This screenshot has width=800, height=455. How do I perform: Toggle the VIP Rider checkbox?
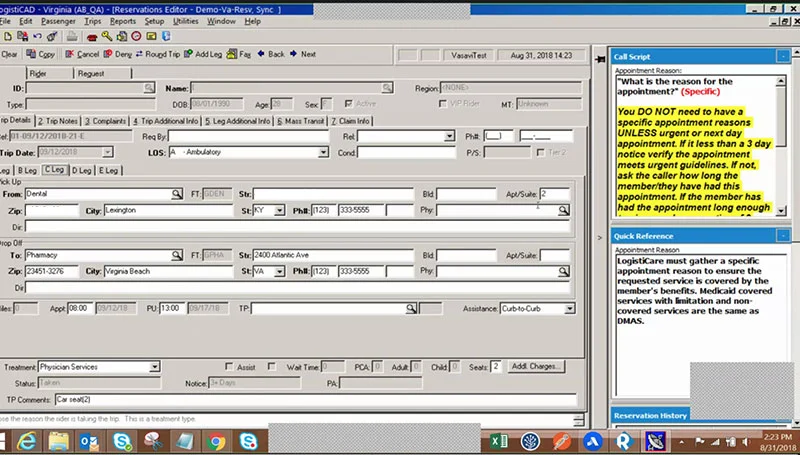pos(443,104)
